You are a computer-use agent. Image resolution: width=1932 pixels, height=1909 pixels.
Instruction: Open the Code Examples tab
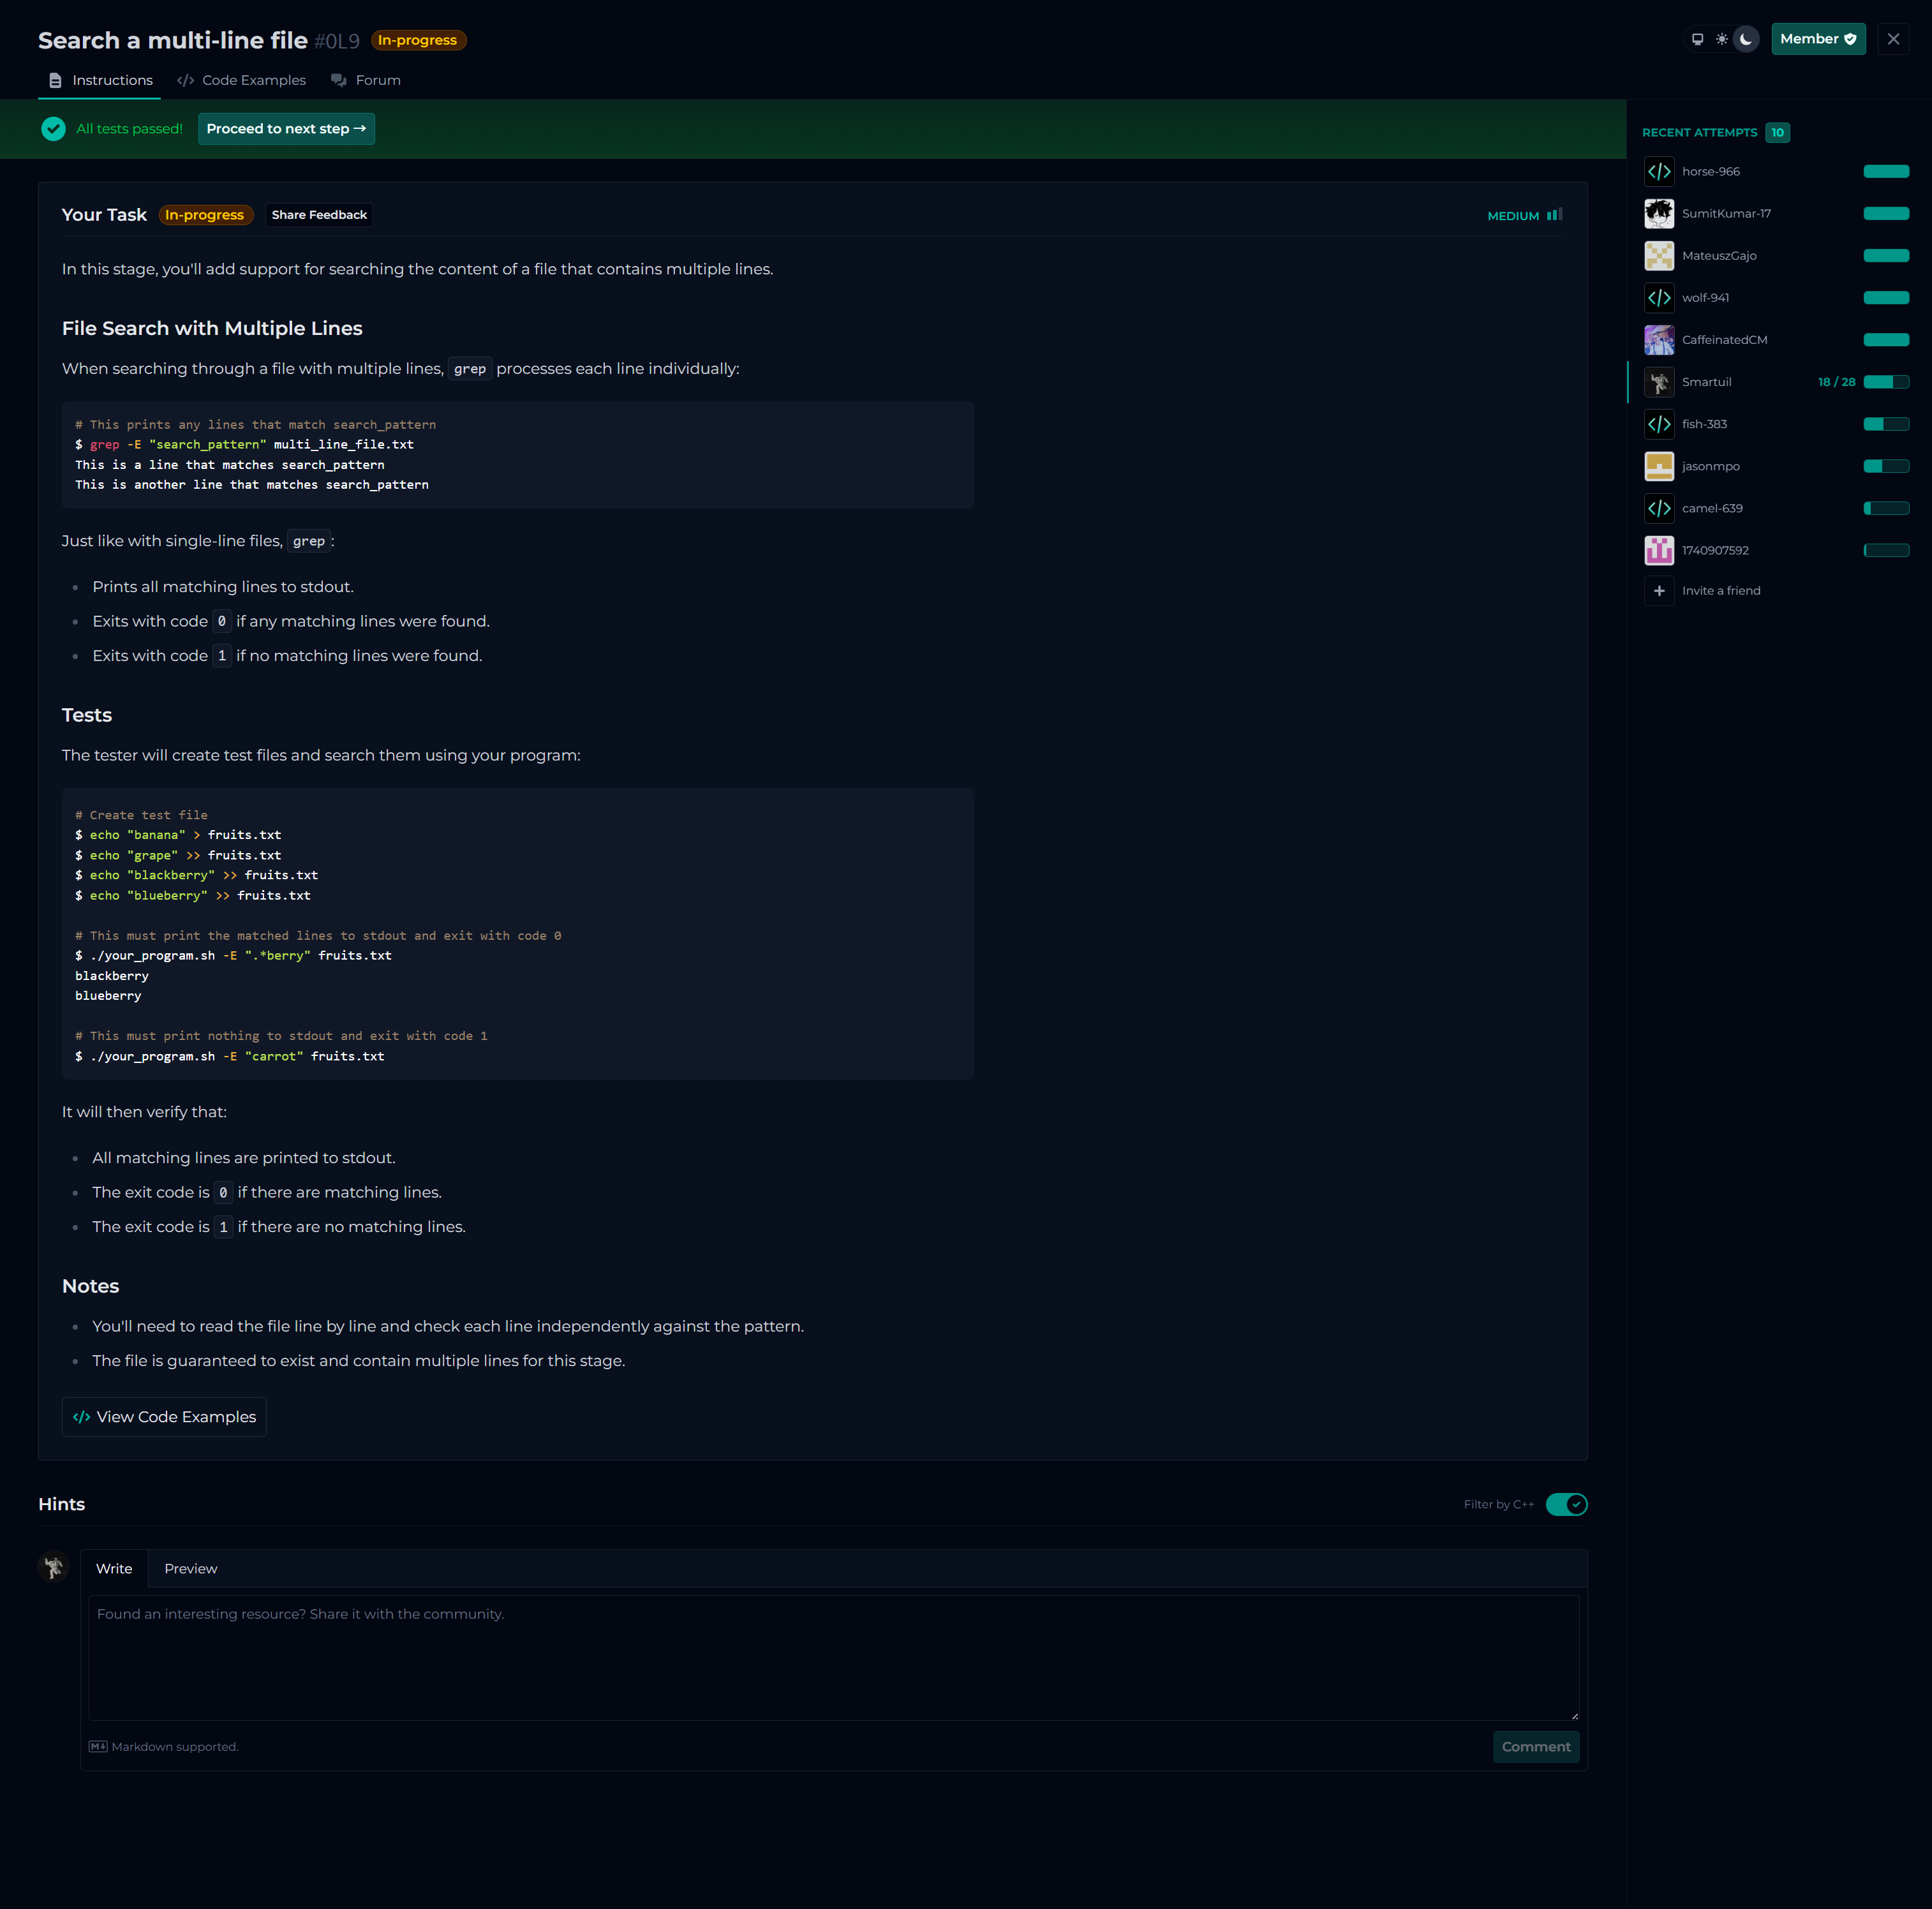[242, 80]
